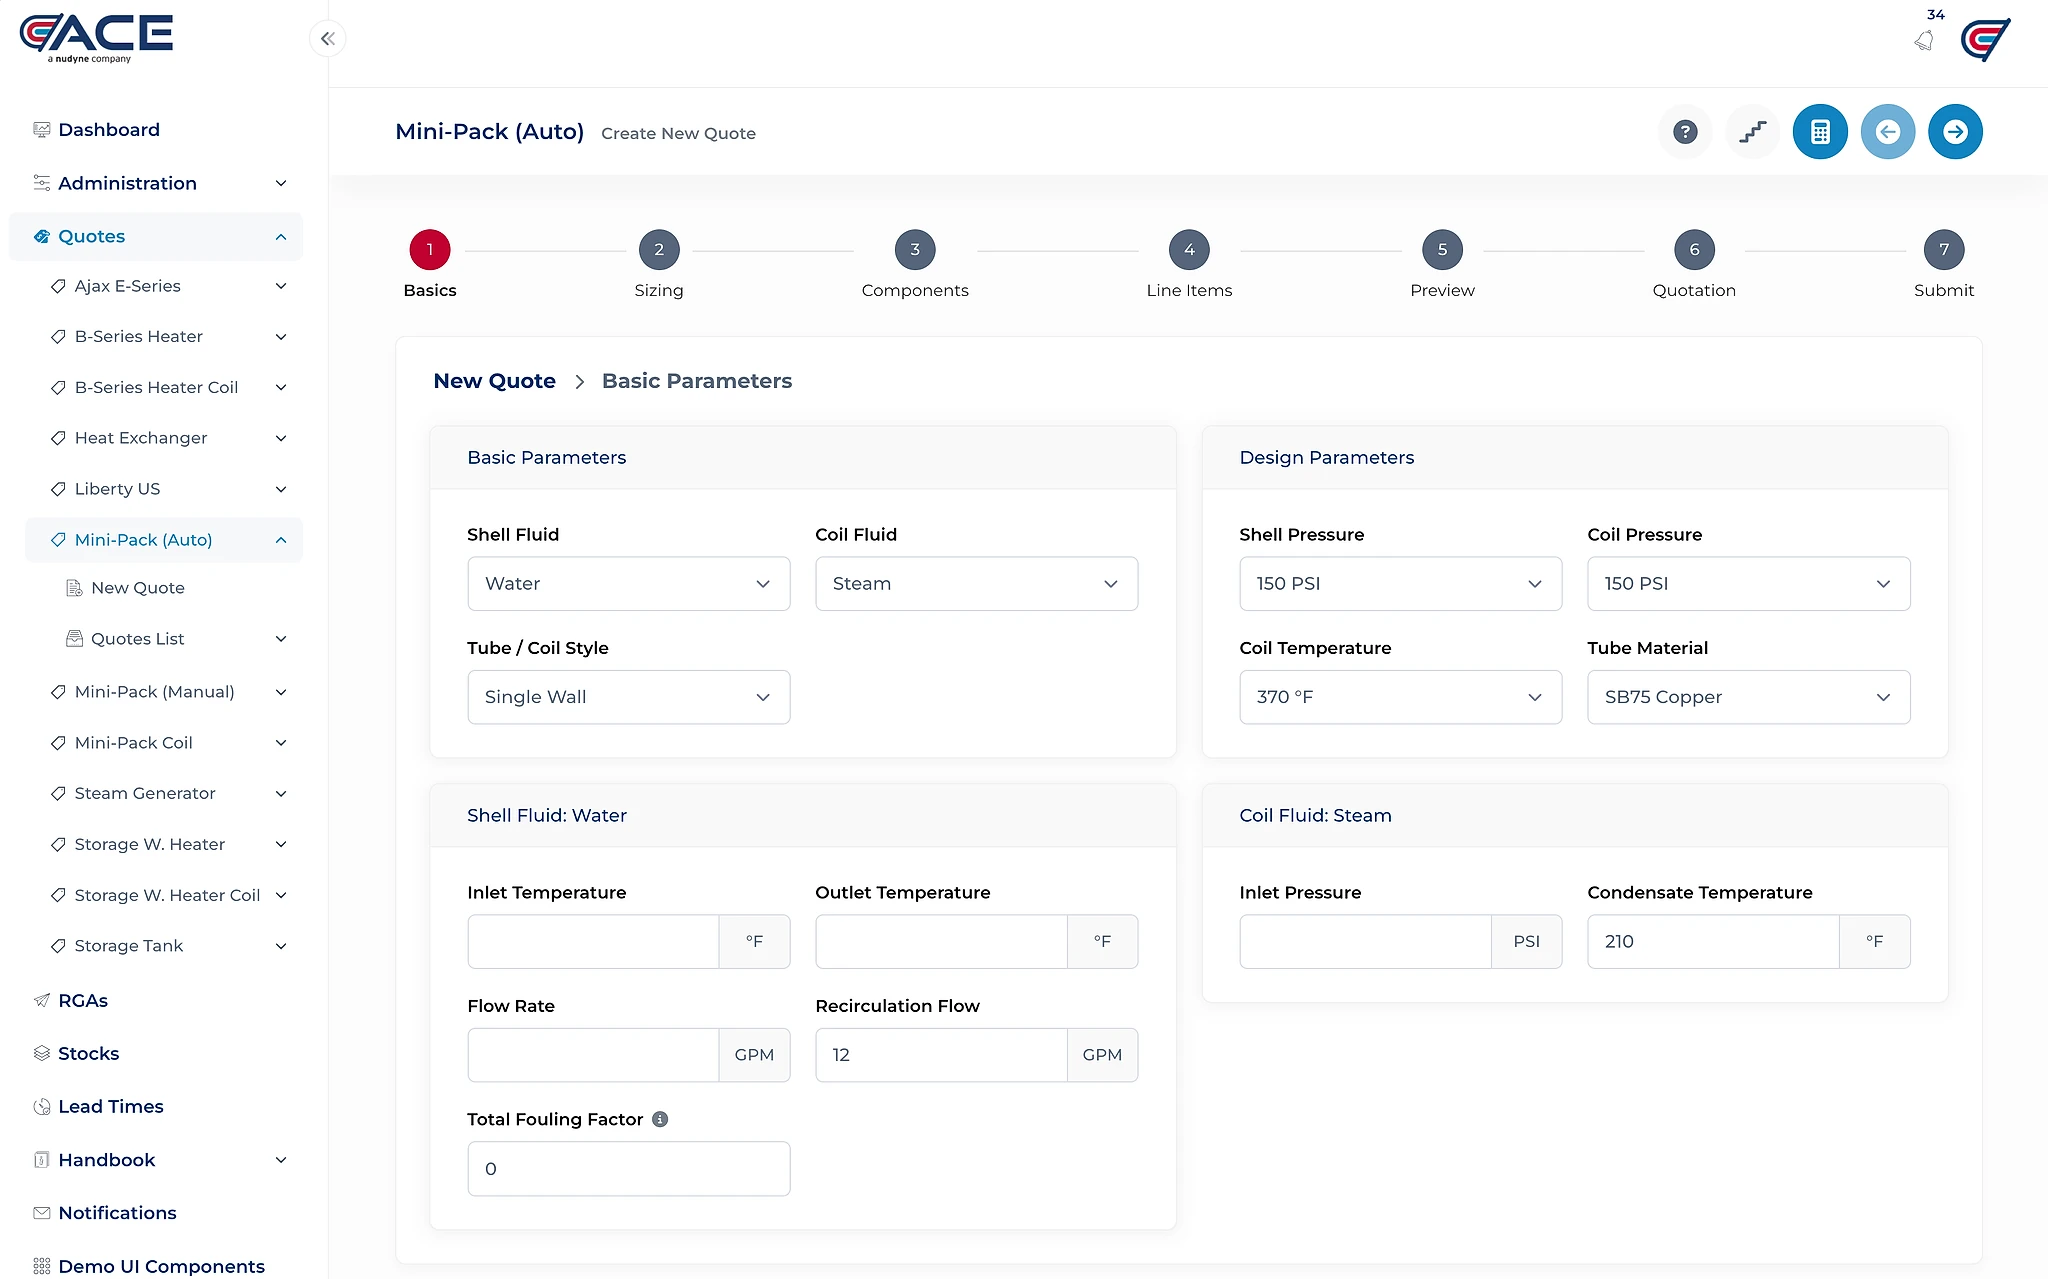Open the Tube Material SB75 Copper dropdown
The image size is (2048, 1279).
tap(1749, 697)
